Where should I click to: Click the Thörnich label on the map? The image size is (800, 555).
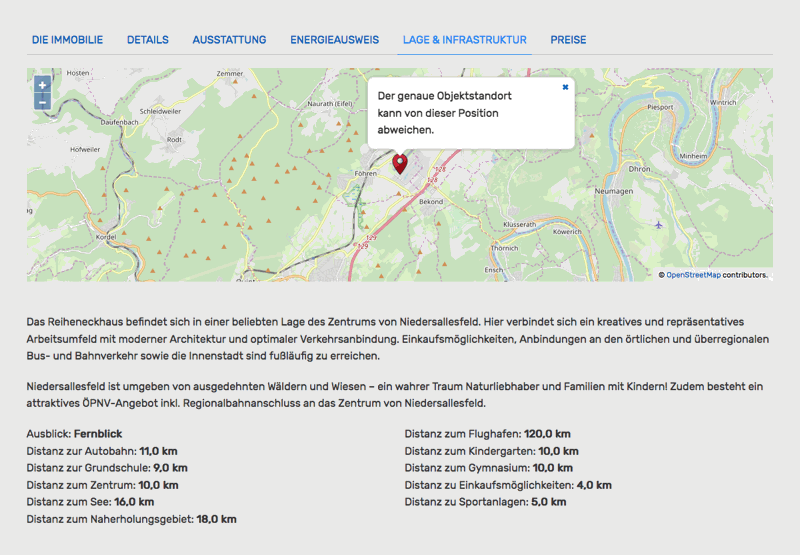504,248
